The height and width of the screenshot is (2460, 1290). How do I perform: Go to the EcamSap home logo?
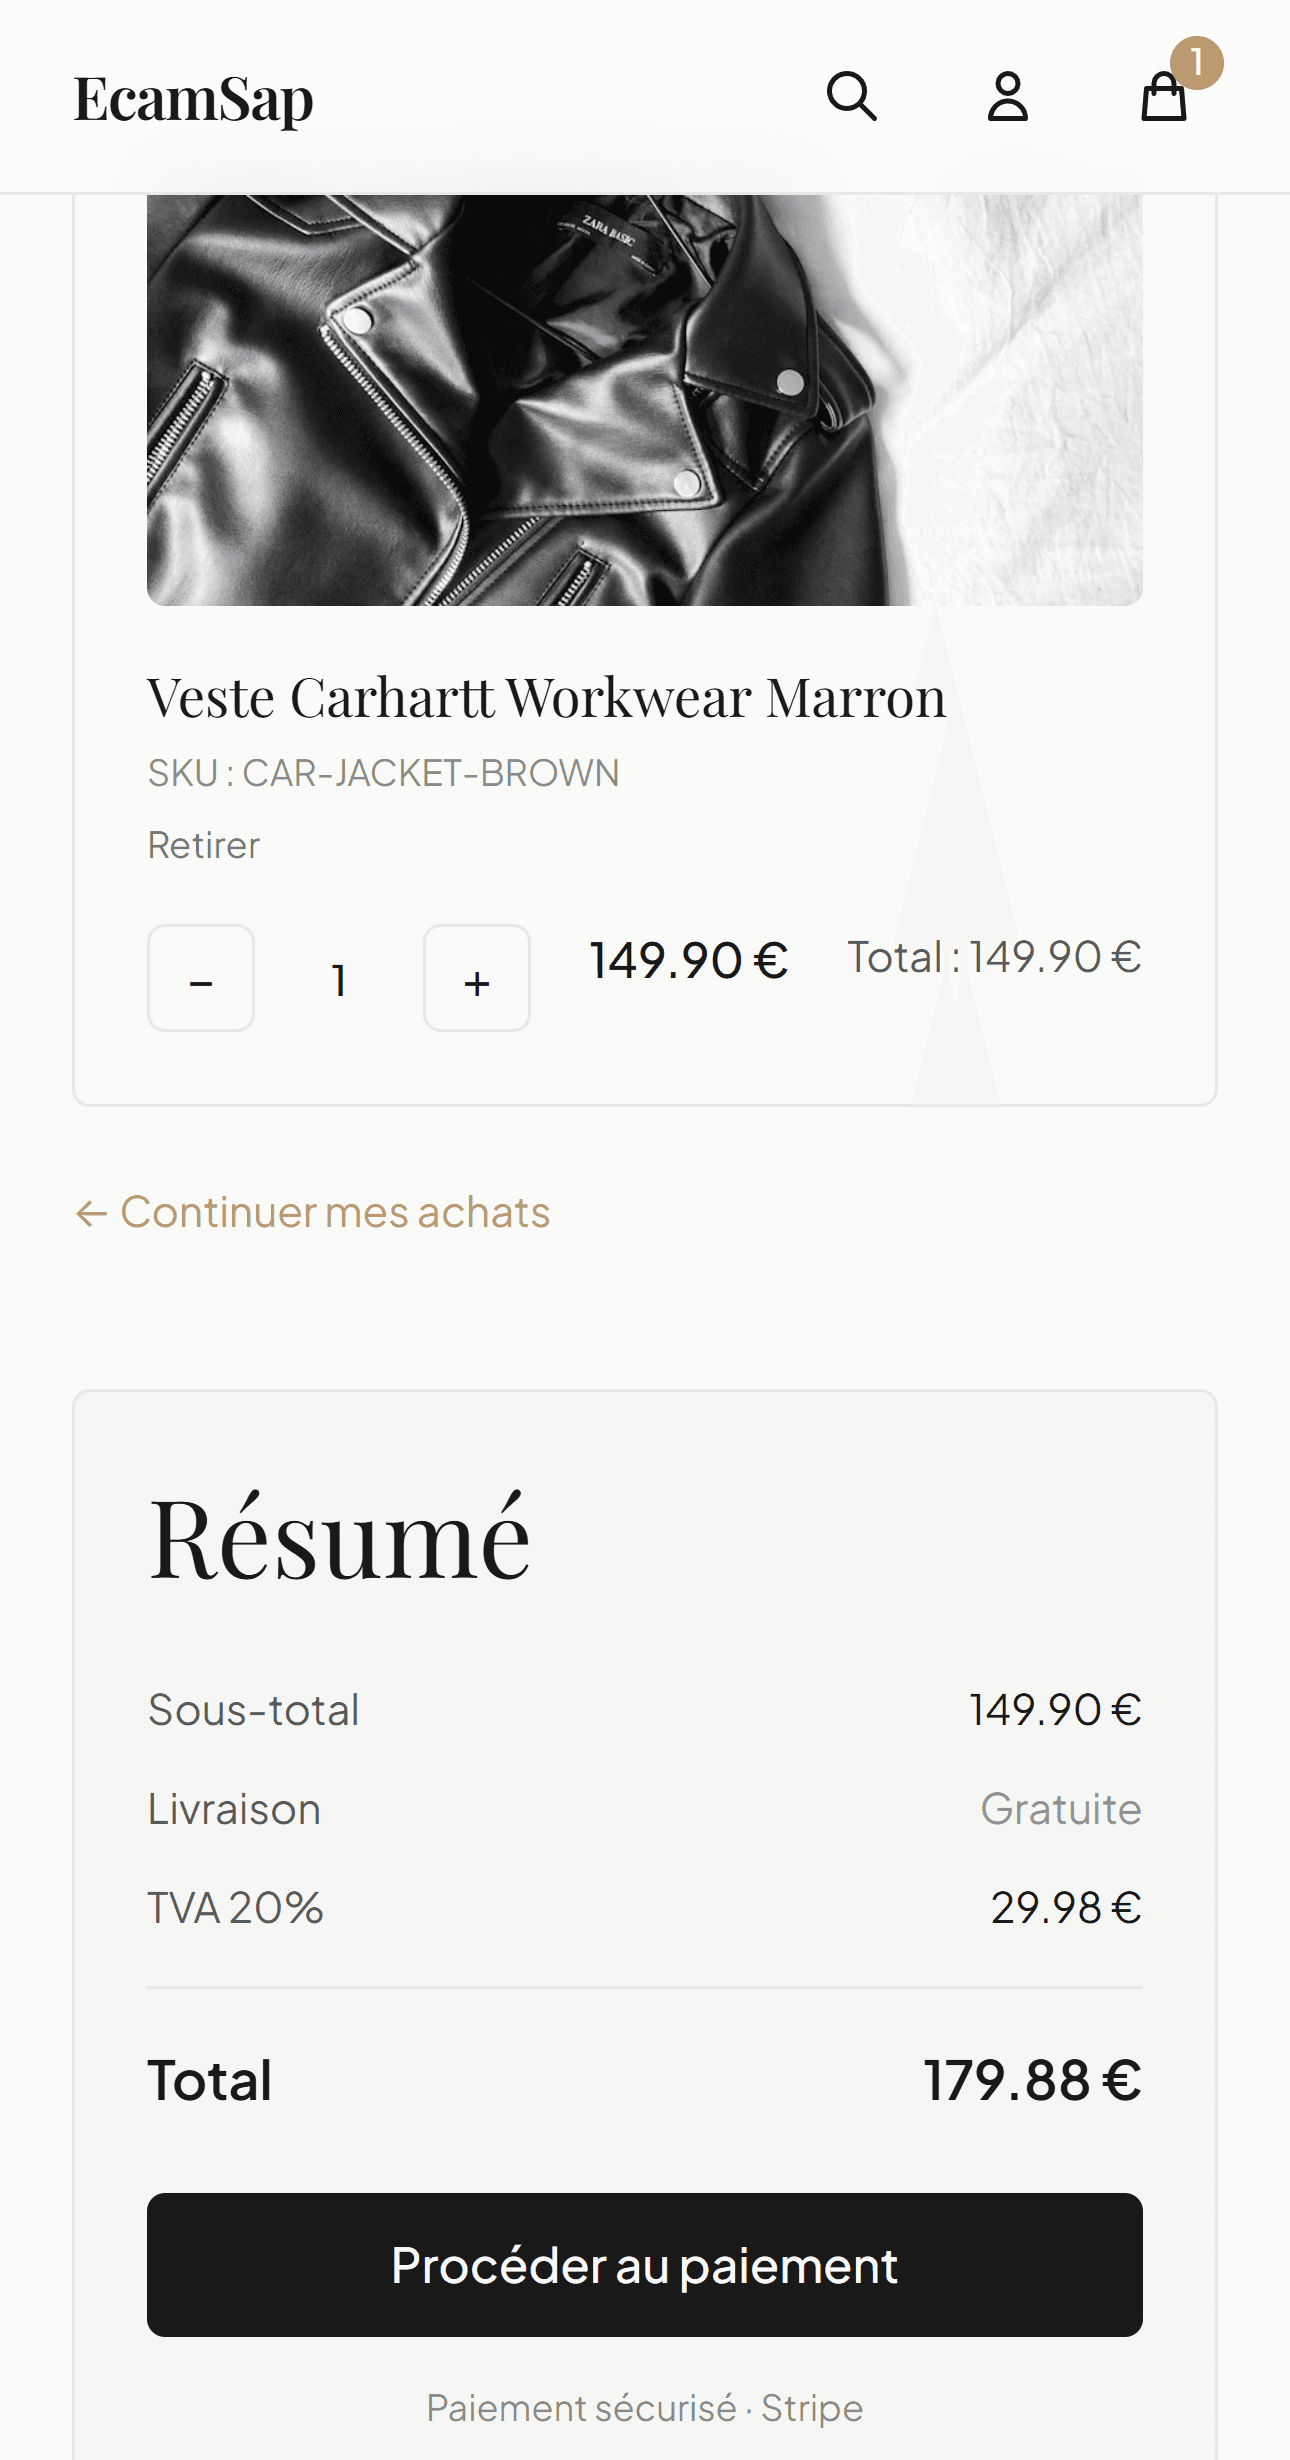(194, 99)
